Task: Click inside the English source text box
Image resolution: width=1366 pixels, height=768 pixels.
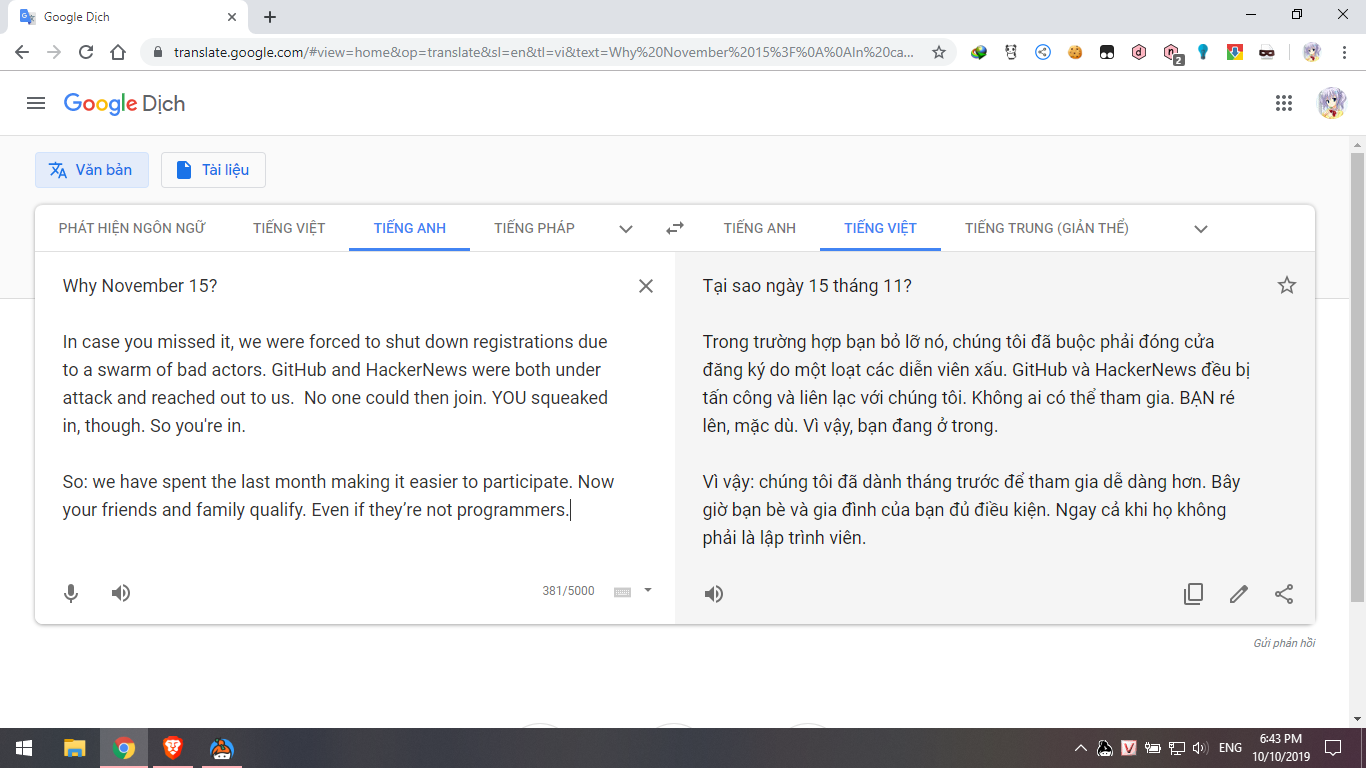Action: tap(339, 398)
